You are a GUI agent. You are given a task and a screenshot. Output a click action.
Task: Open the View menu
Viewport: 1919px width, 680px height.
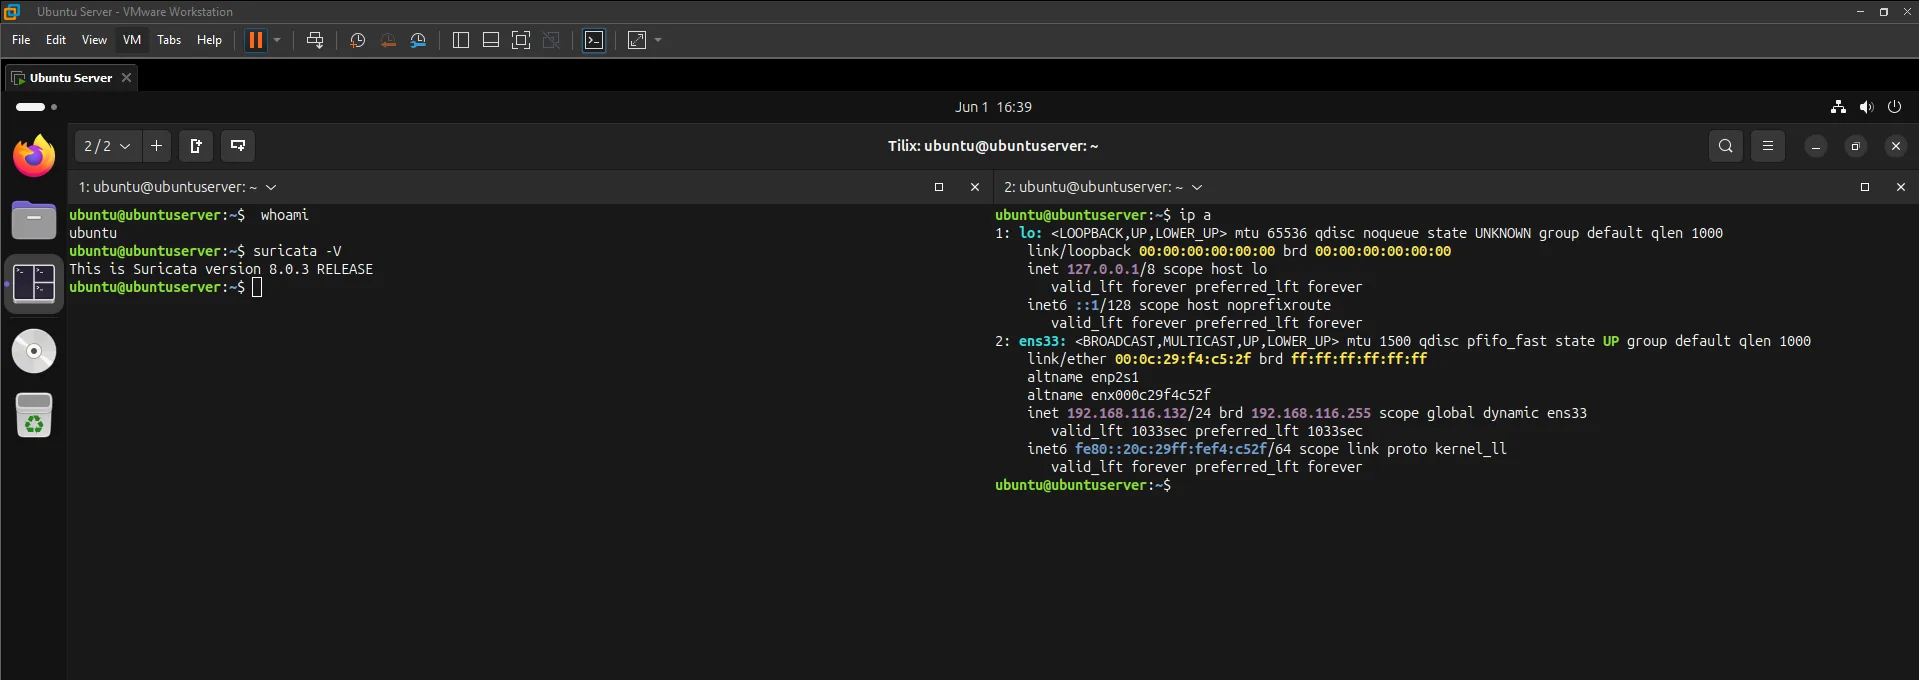94,40
